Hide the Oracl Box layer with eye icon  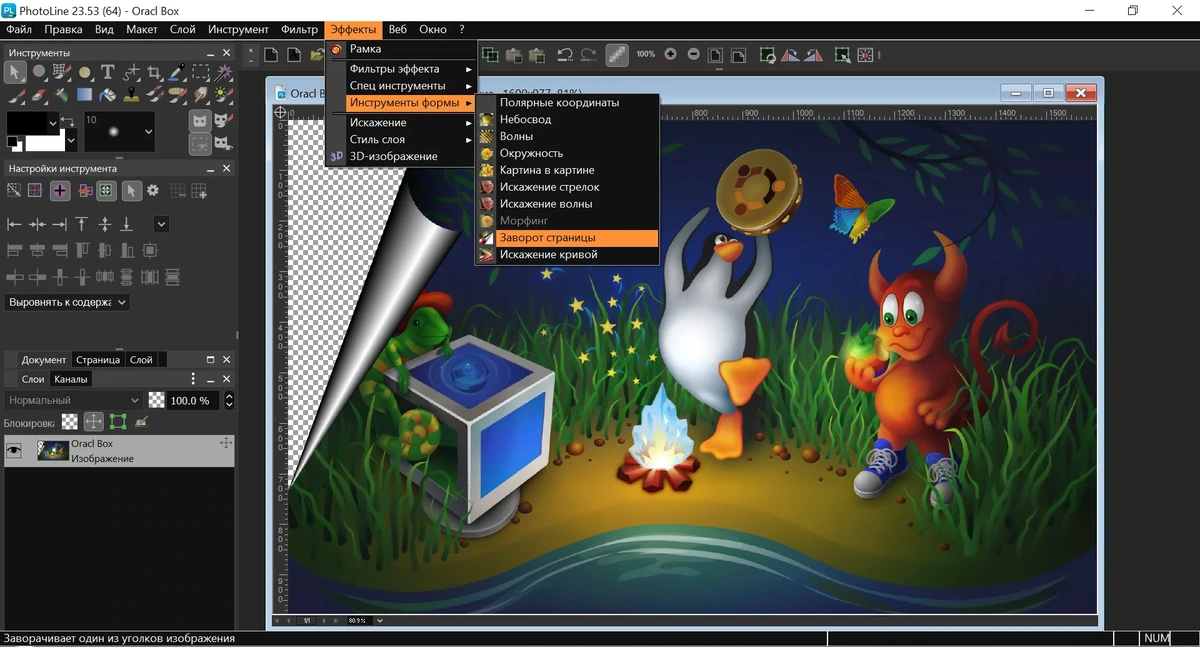tap(14, 451)
